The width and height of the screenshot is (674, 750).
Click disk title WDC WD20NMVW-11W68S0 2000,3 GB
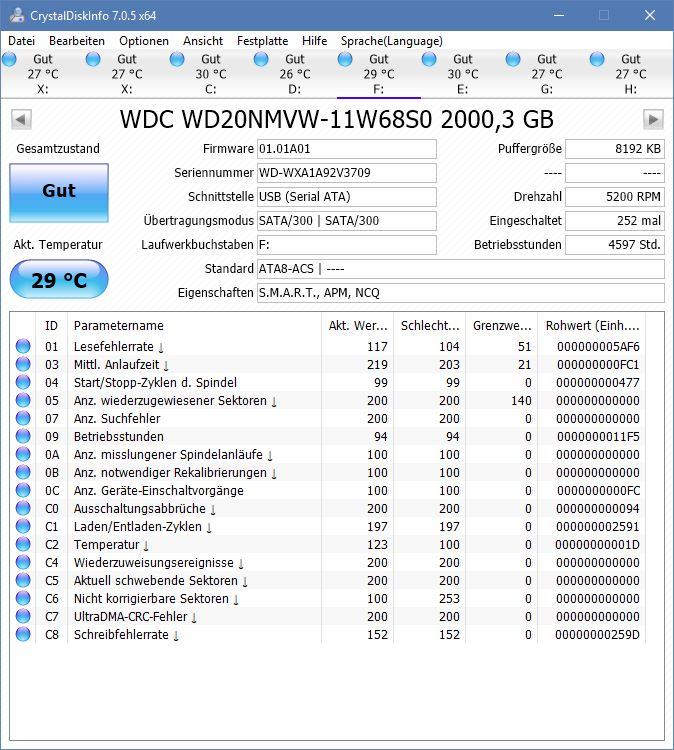coord(337,120)
